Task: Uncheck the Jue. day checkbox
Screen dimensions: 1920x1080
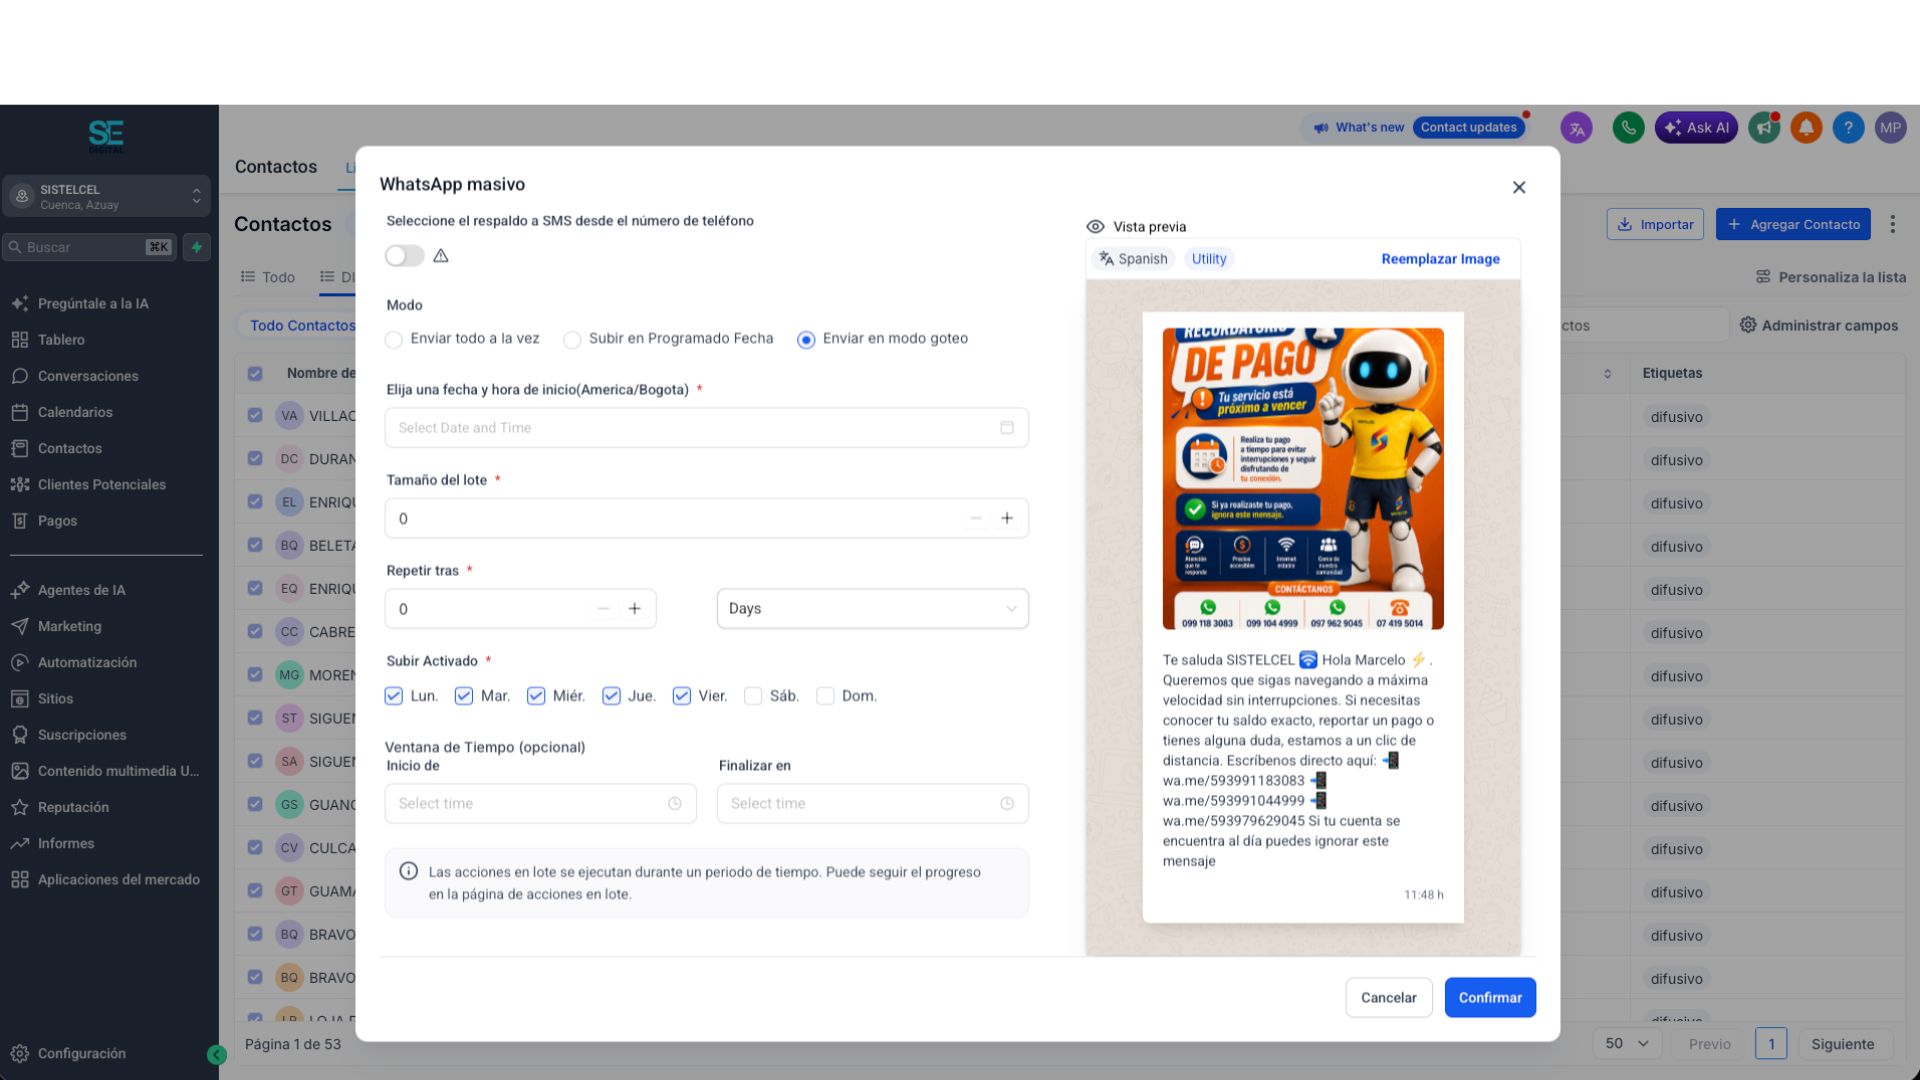Action: tap(611, 696)
